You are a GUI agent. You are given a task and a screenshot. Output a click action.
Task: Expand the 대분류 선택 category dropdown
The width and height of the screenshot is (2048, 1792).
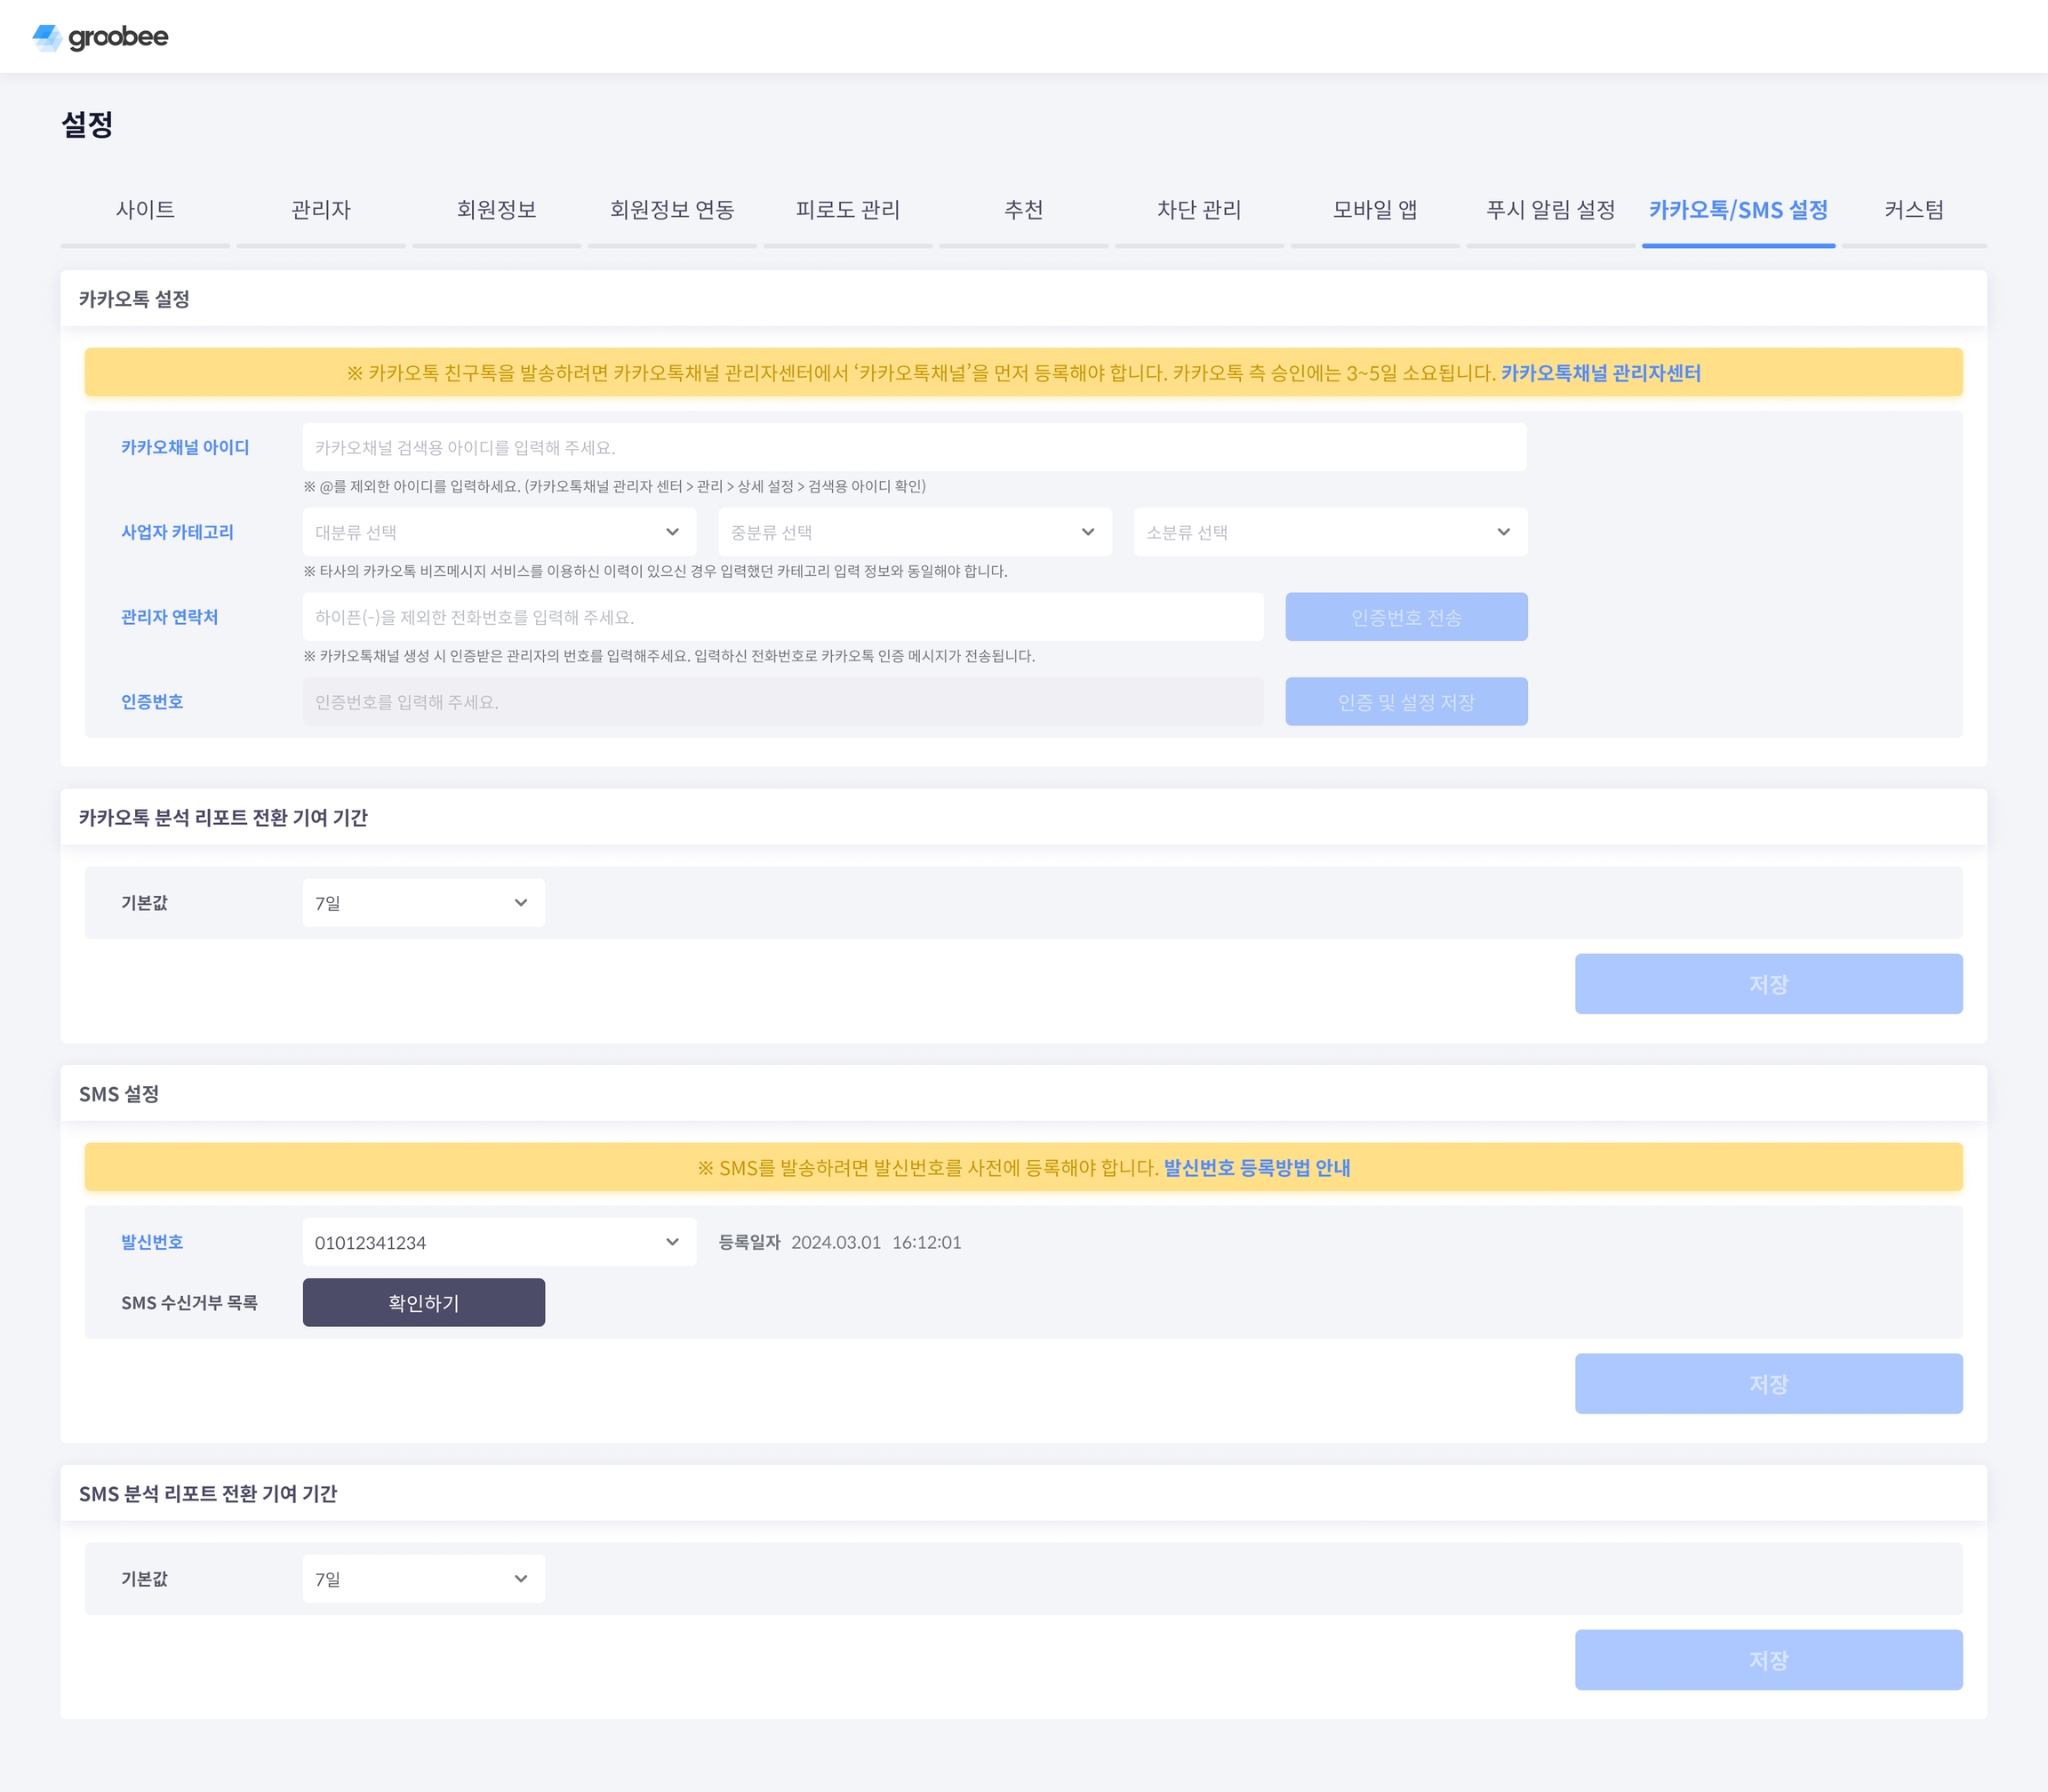tap(497, 532)
